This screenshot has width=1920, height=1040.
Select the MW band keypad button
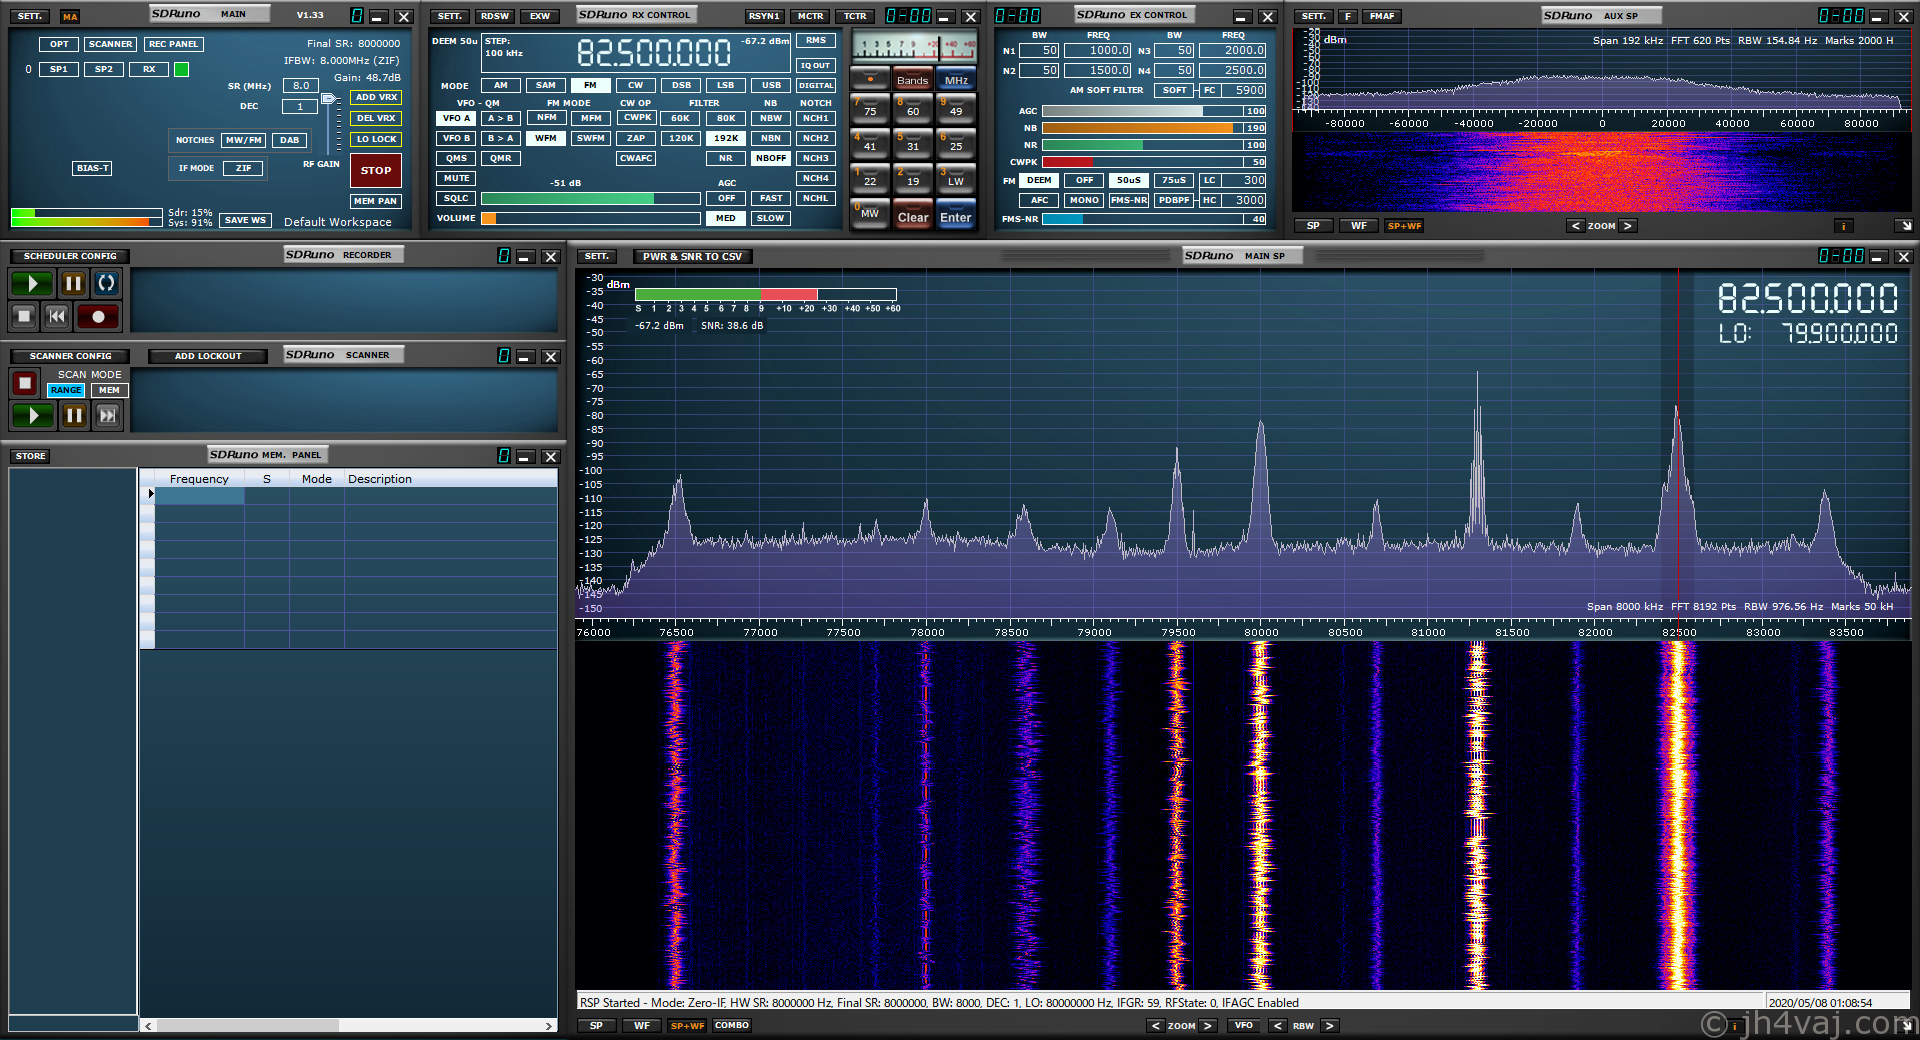(869, 213)
